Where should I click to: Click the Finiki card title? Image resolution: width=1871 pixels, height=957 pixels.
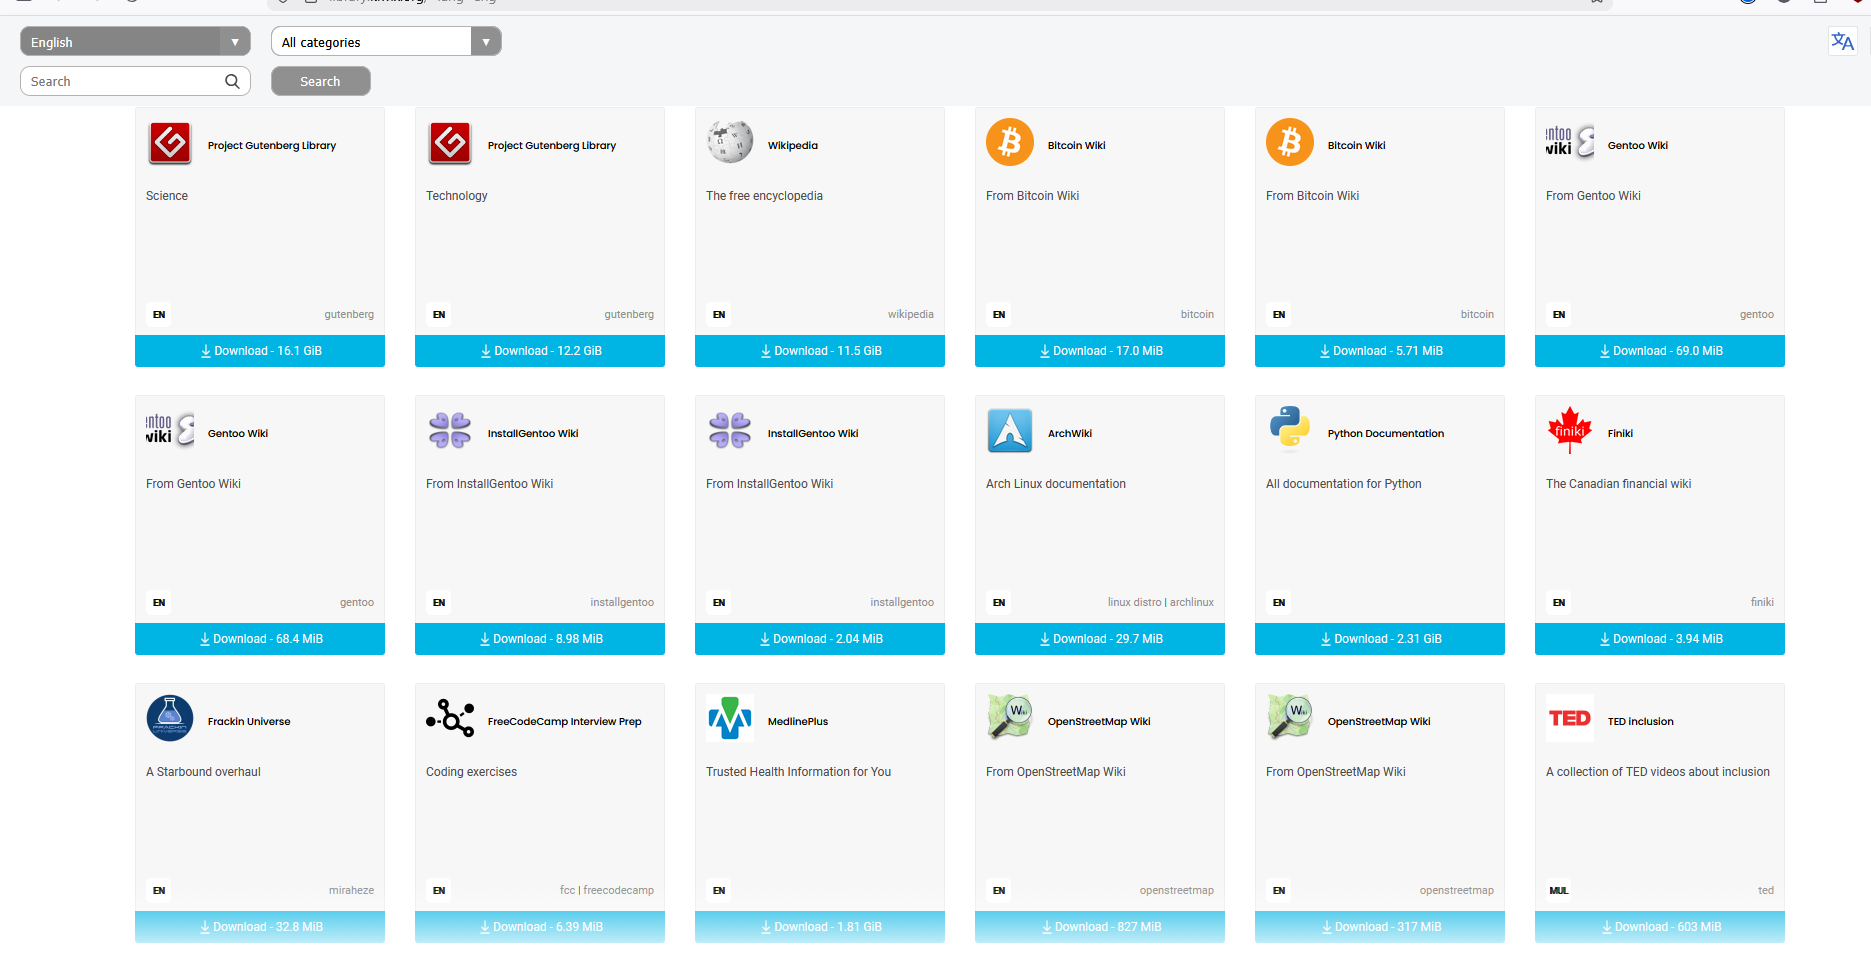coord(1620,433)
